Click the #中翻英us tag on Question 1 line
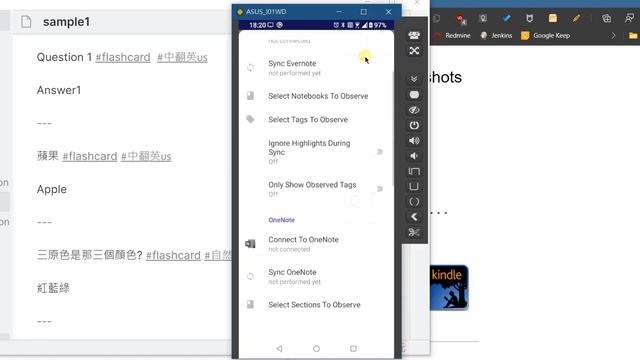Viewport: 640px width, 360px height. click(182, 58)
